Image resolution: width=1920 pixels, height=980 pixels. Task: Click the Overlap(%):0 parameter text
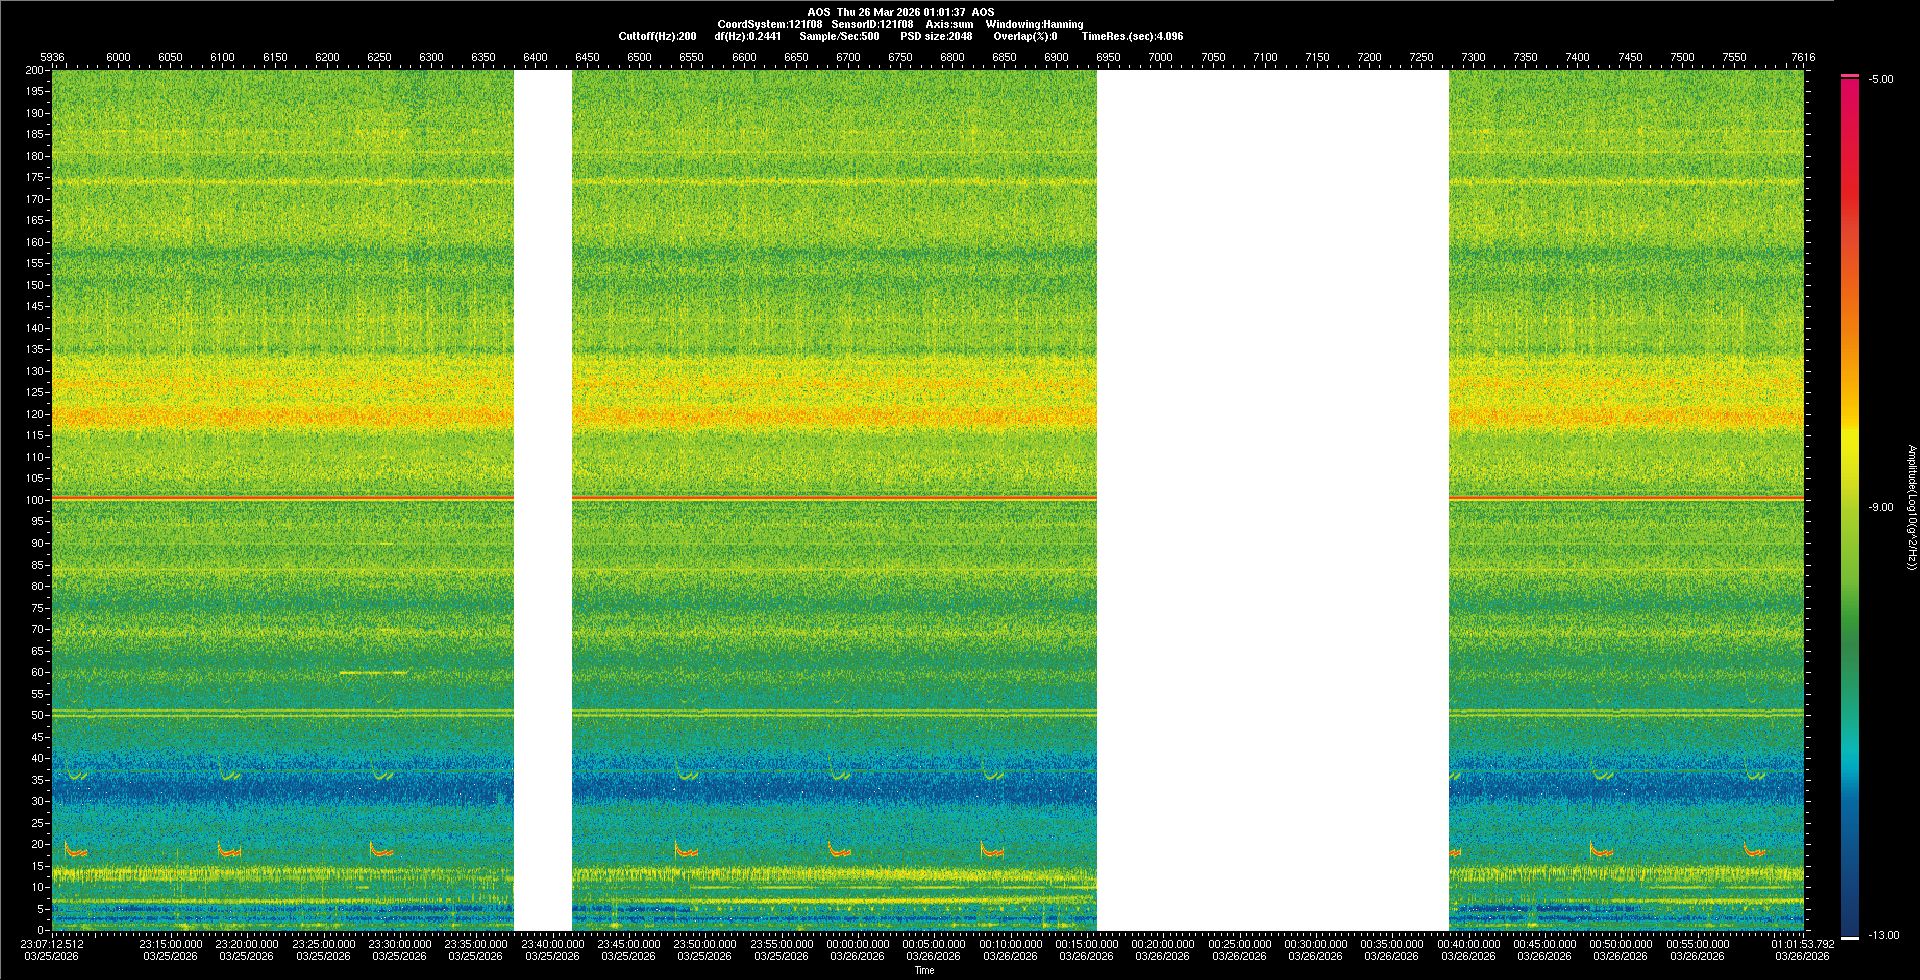[1025, 36]
